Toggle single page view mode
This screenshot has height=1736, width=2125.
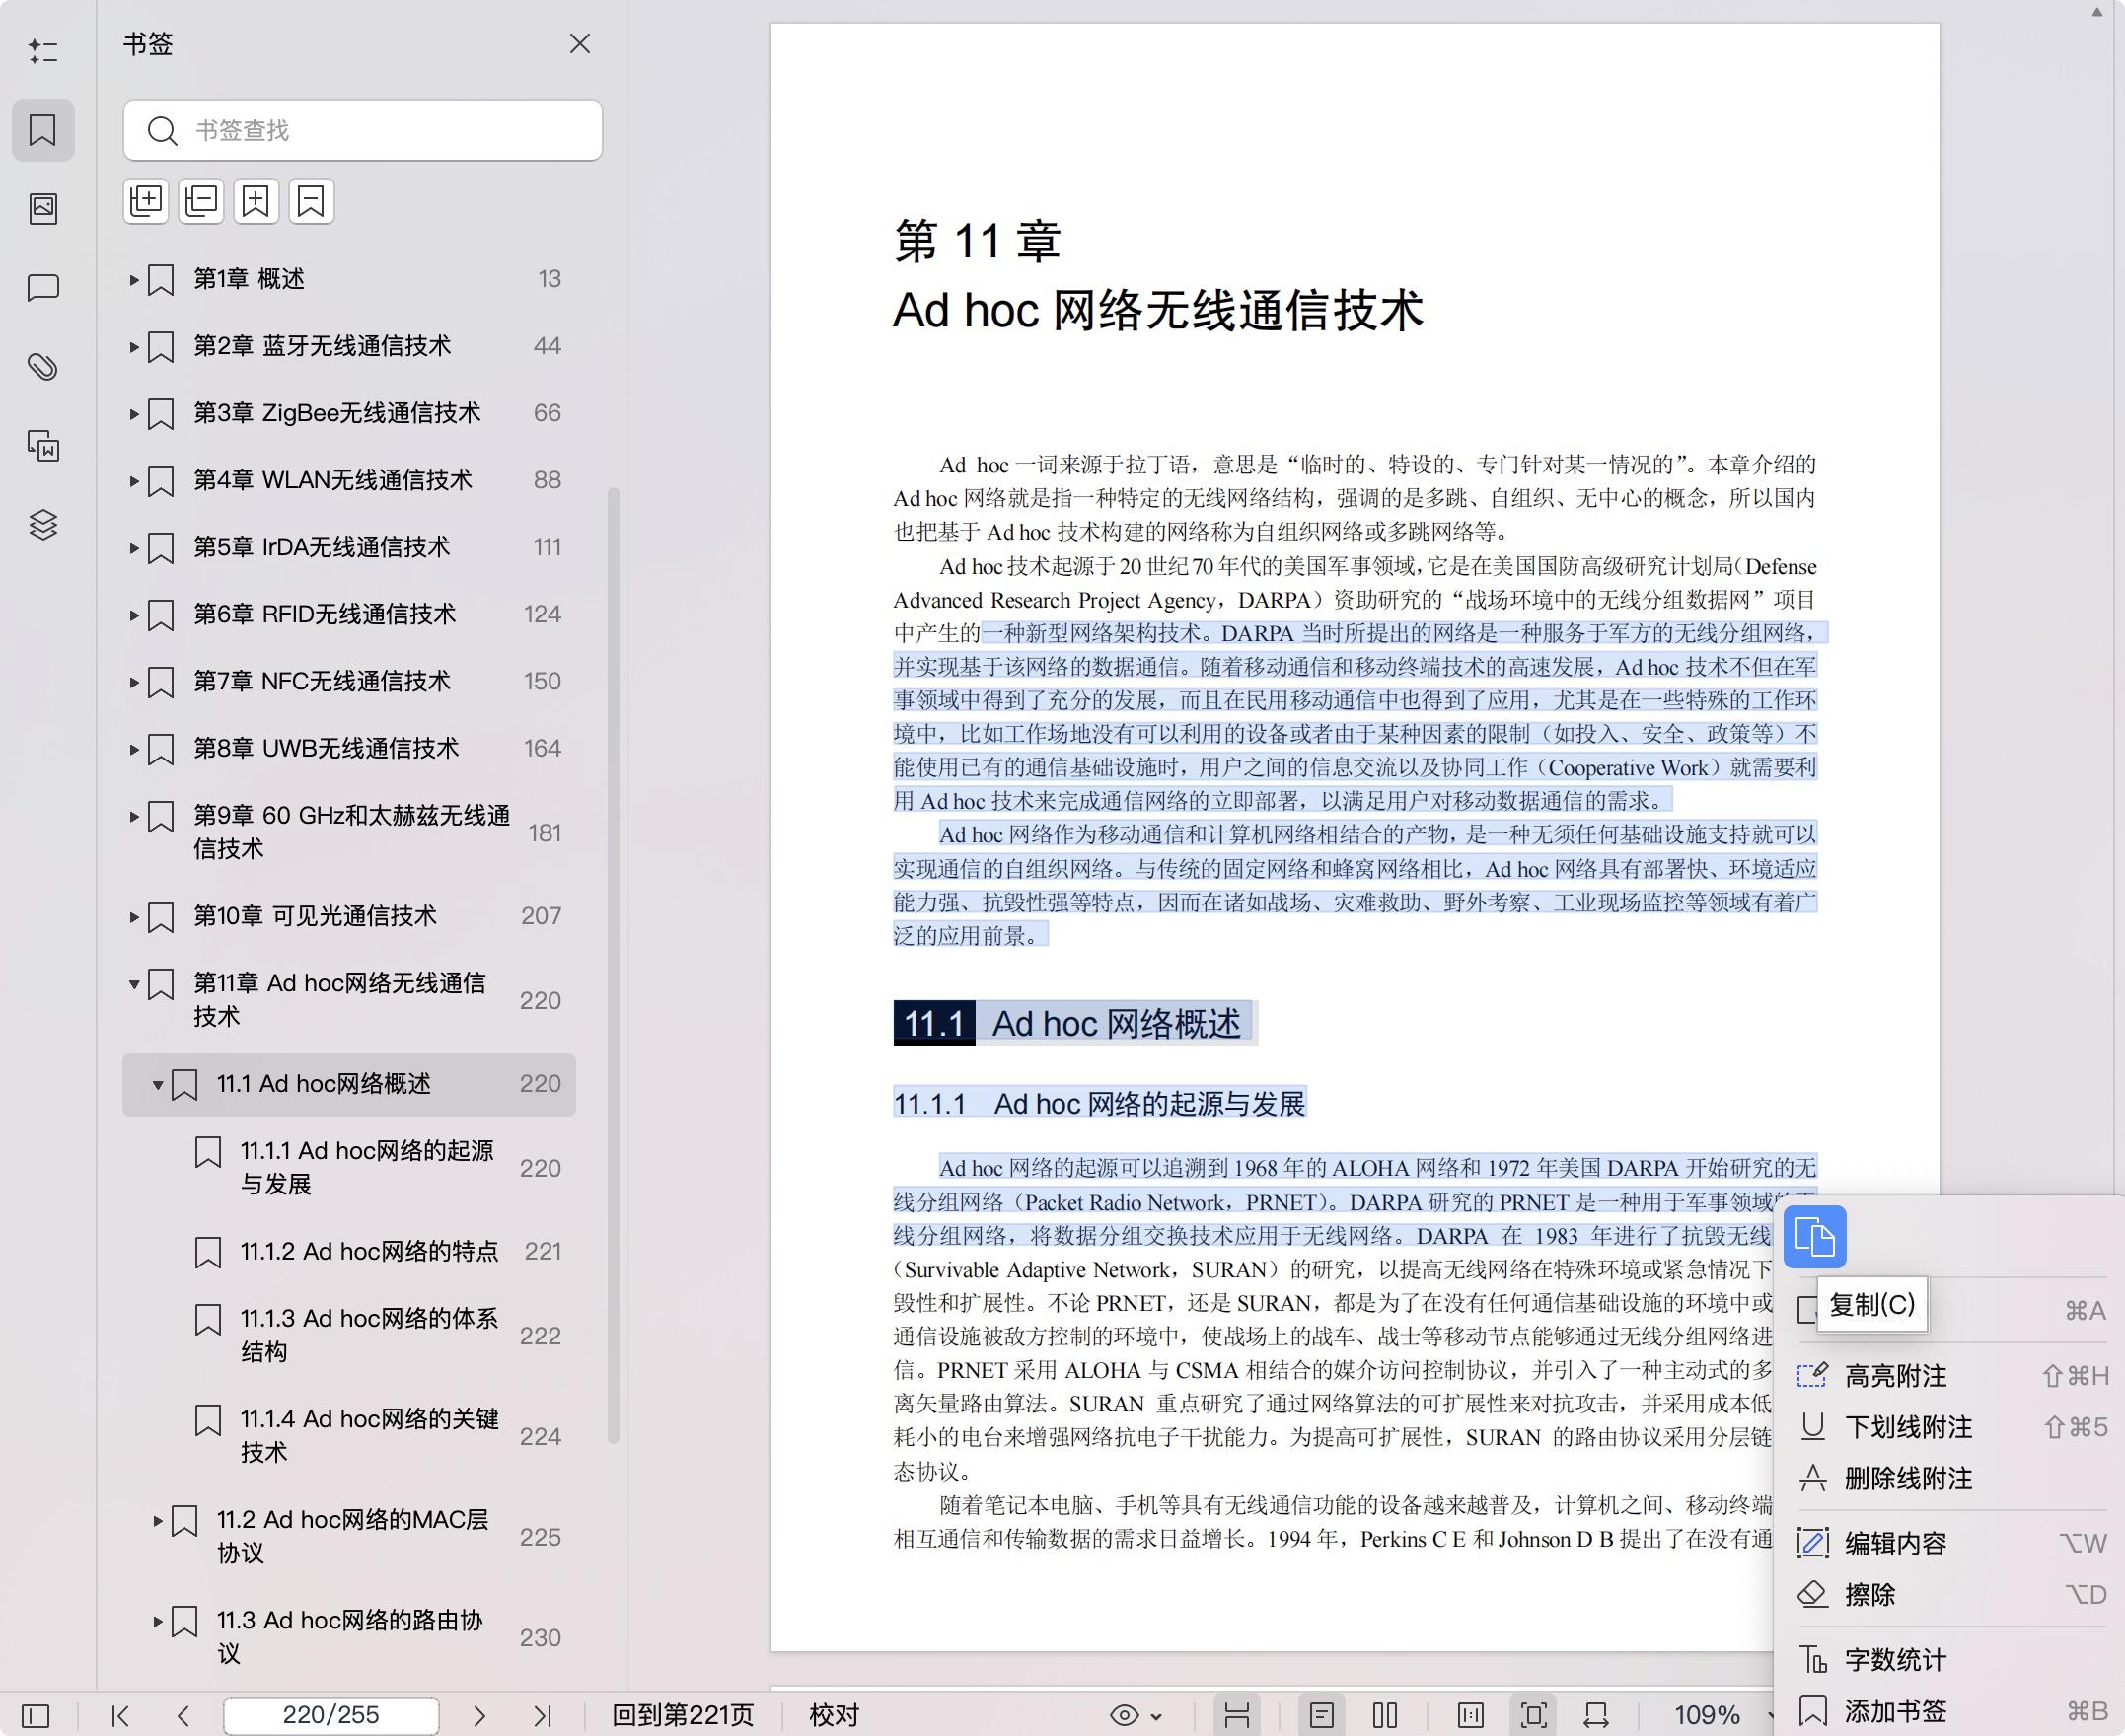[x=1322, y=1716]
